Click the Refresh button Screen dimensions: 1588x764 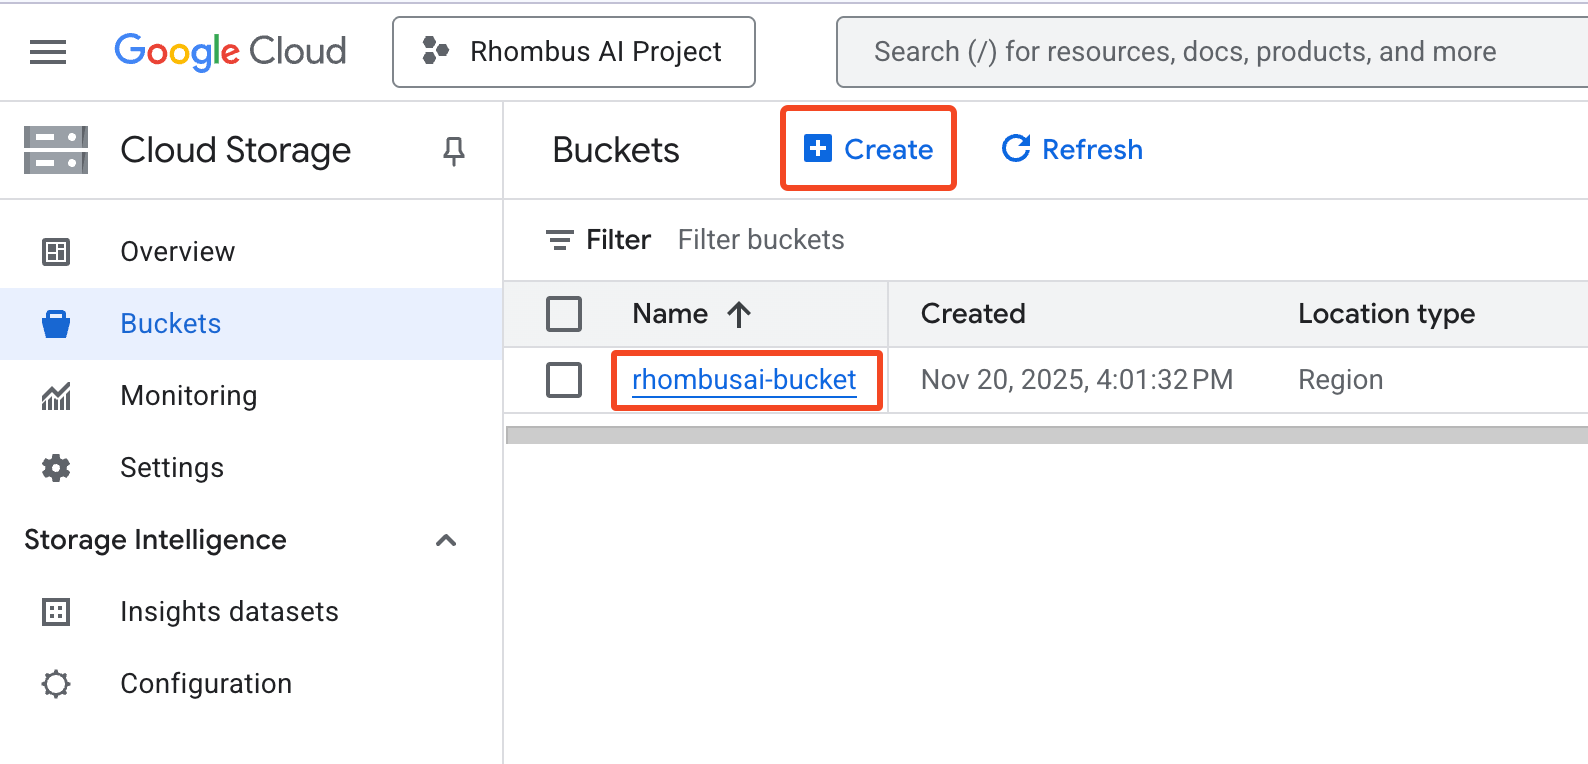1072,149
